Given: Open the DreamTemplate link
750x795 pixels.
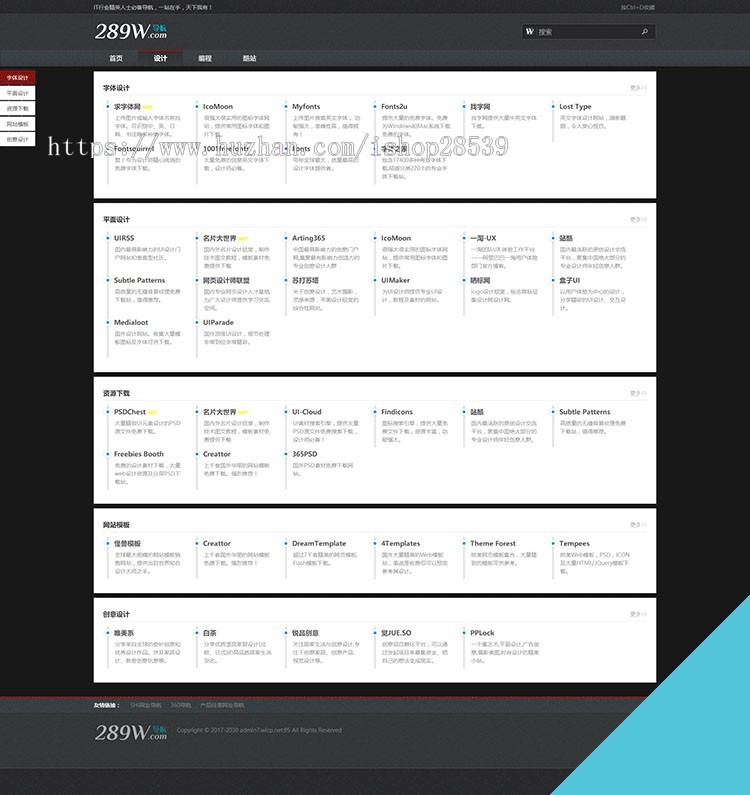Looking at the screenshot, I should pos(319,543).
